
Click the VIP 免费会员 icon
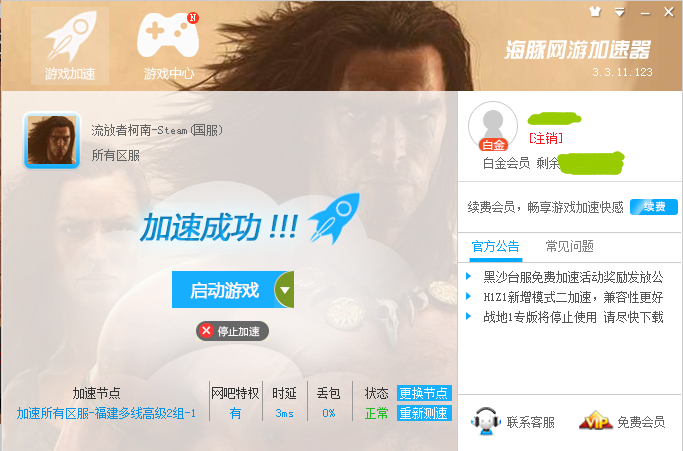[596, 421]
